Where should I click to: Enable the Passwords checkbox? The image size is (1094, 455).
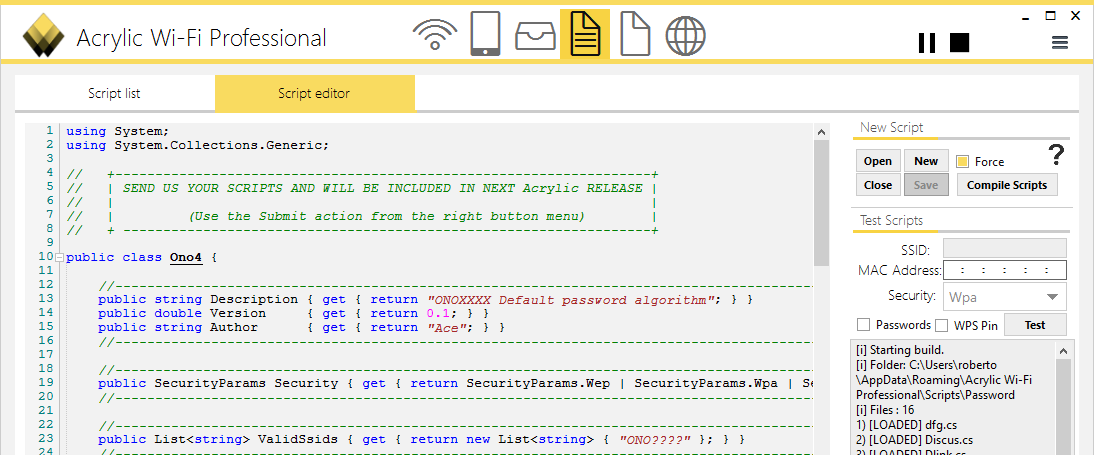(x=864, y=325)
